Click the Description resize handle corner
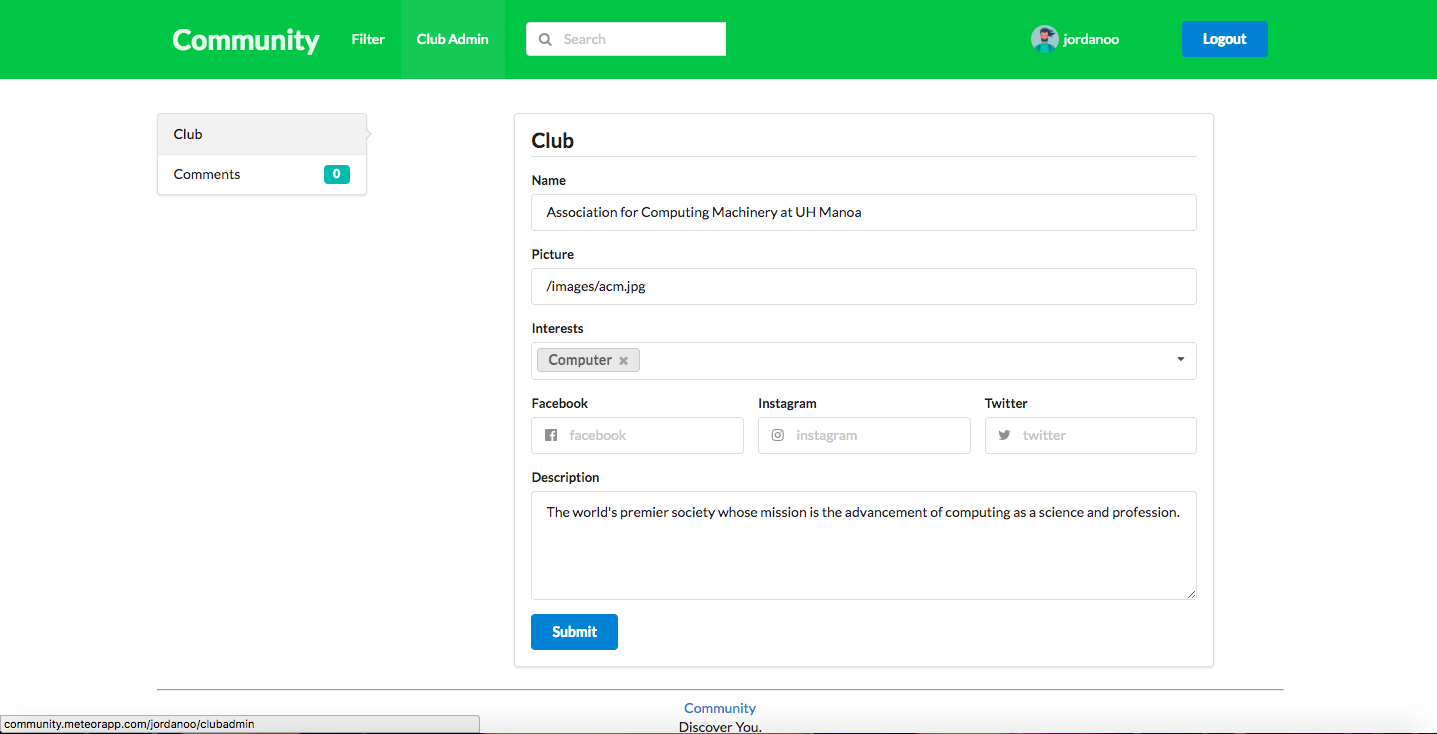 (1191, 594)
